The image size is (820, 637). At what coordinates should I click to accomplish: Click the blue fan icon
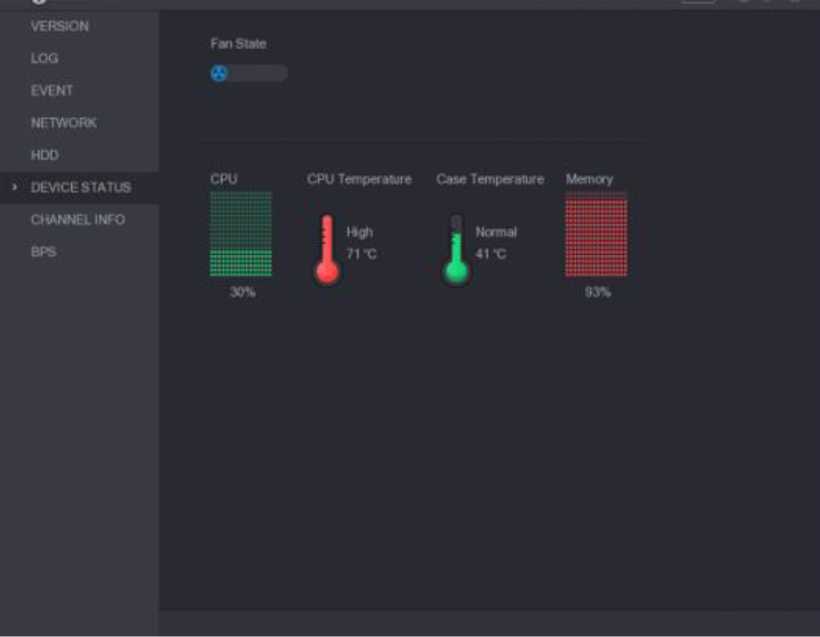click(219, 73)
